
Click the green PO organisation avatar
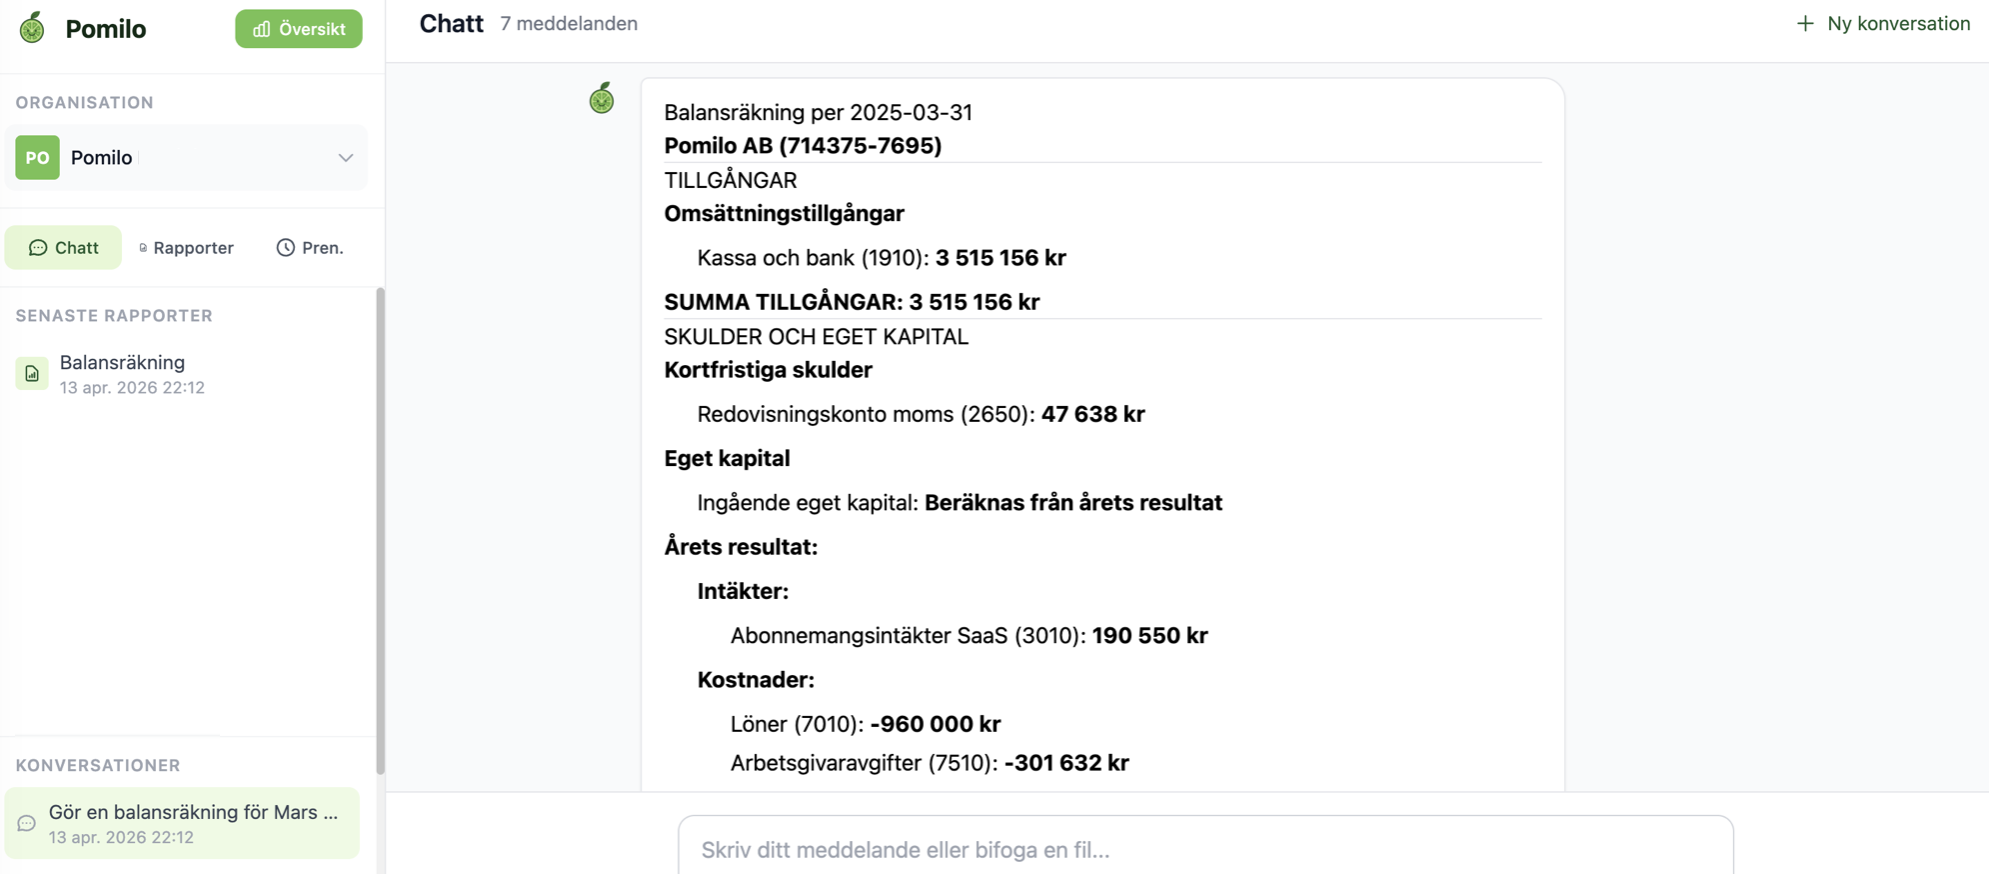tap(37, 157)
